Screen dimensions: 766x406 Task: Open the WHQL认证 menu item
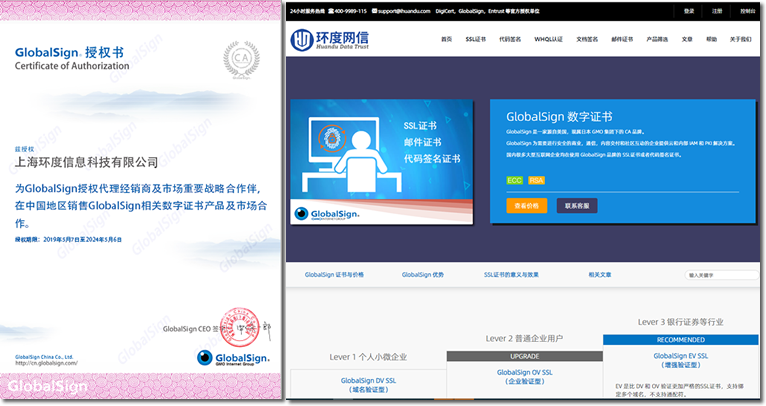click(549, 39)
